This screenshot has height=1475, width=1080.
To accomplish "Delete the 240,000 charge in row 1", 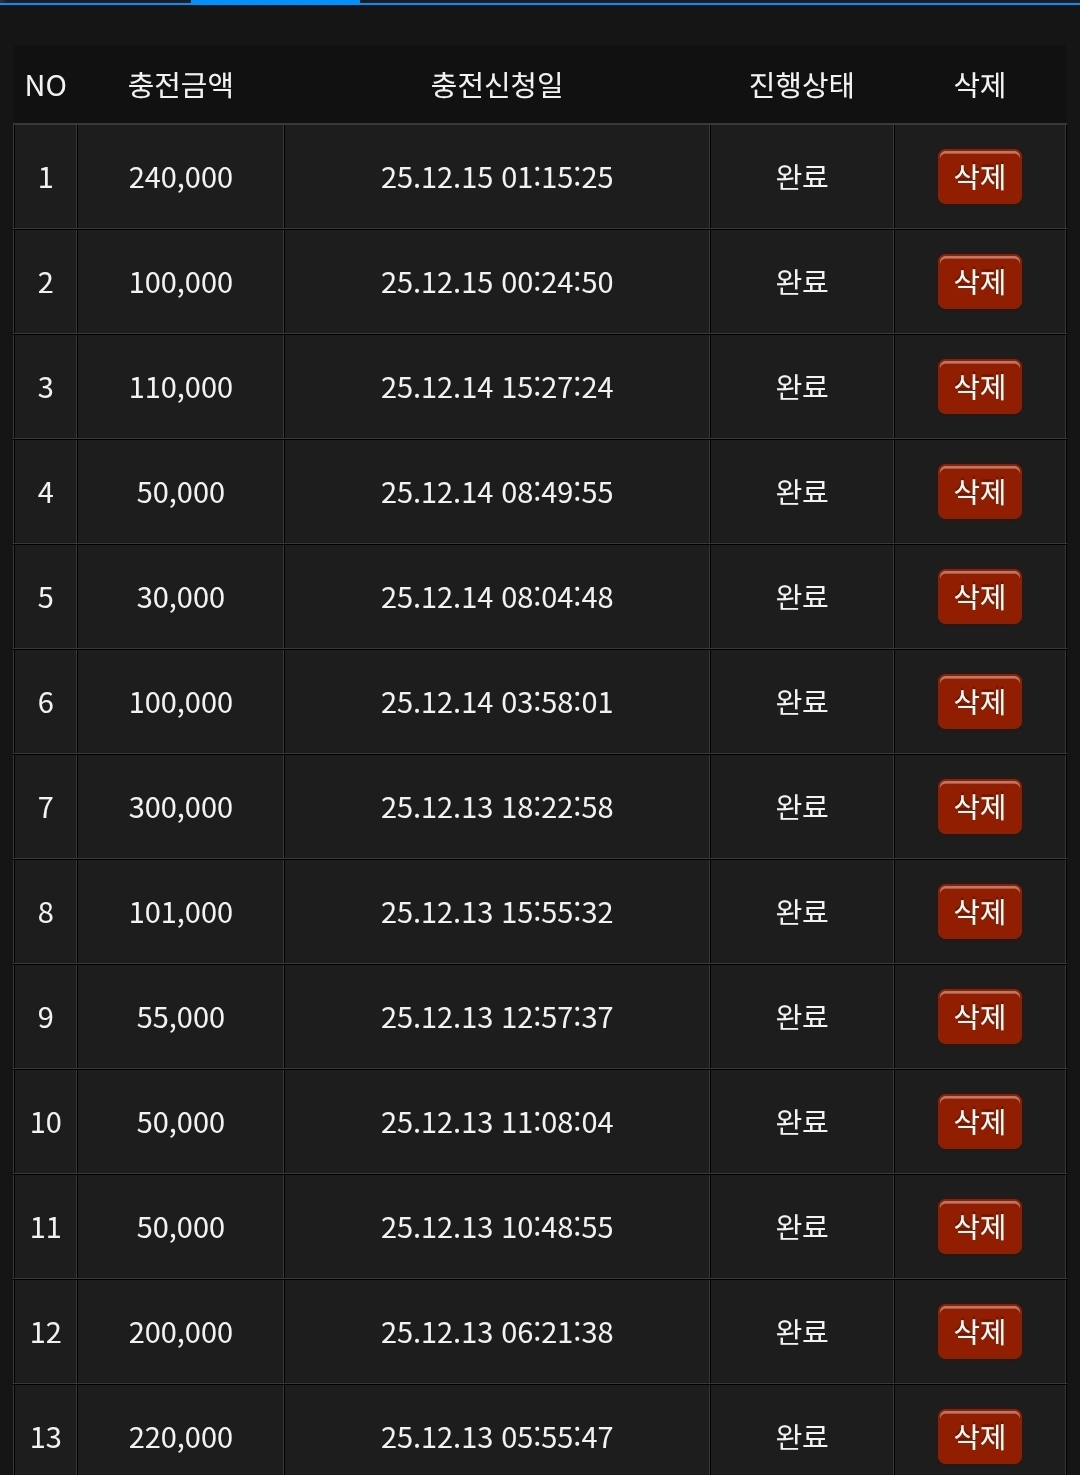I will coord(979,177).
